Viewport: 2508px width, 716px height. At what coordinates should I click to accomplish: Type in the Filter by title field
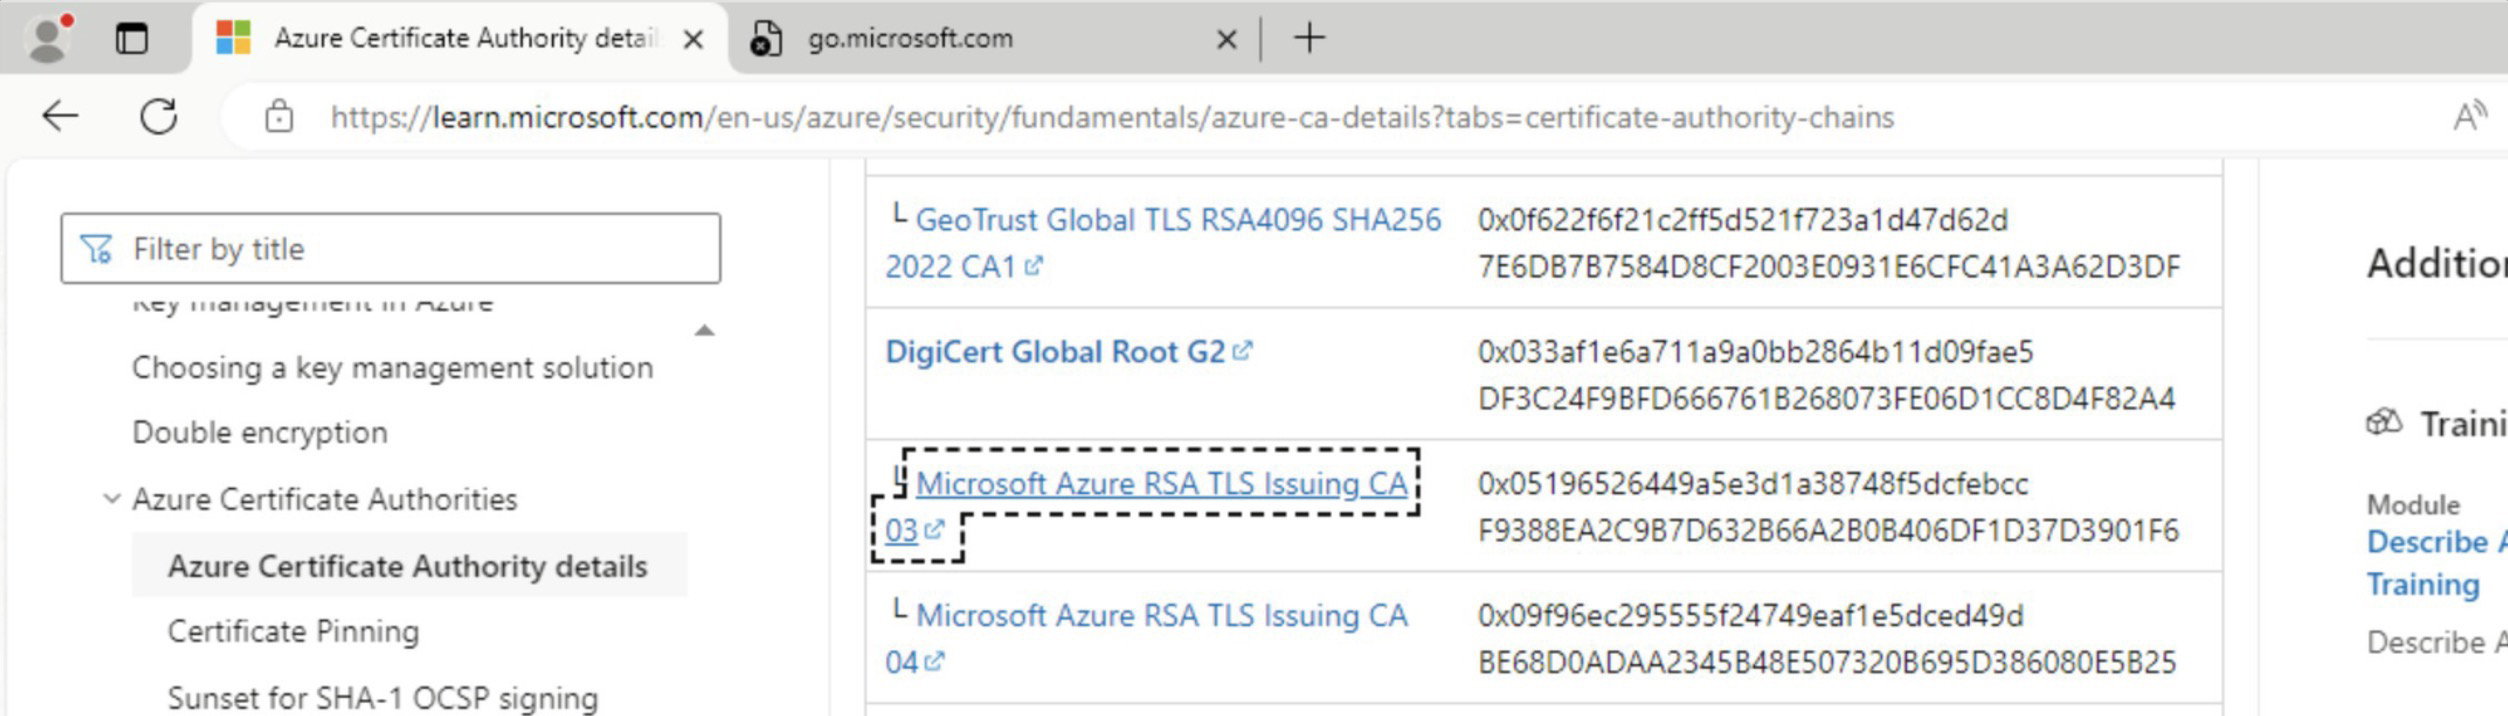pos(420,249)
